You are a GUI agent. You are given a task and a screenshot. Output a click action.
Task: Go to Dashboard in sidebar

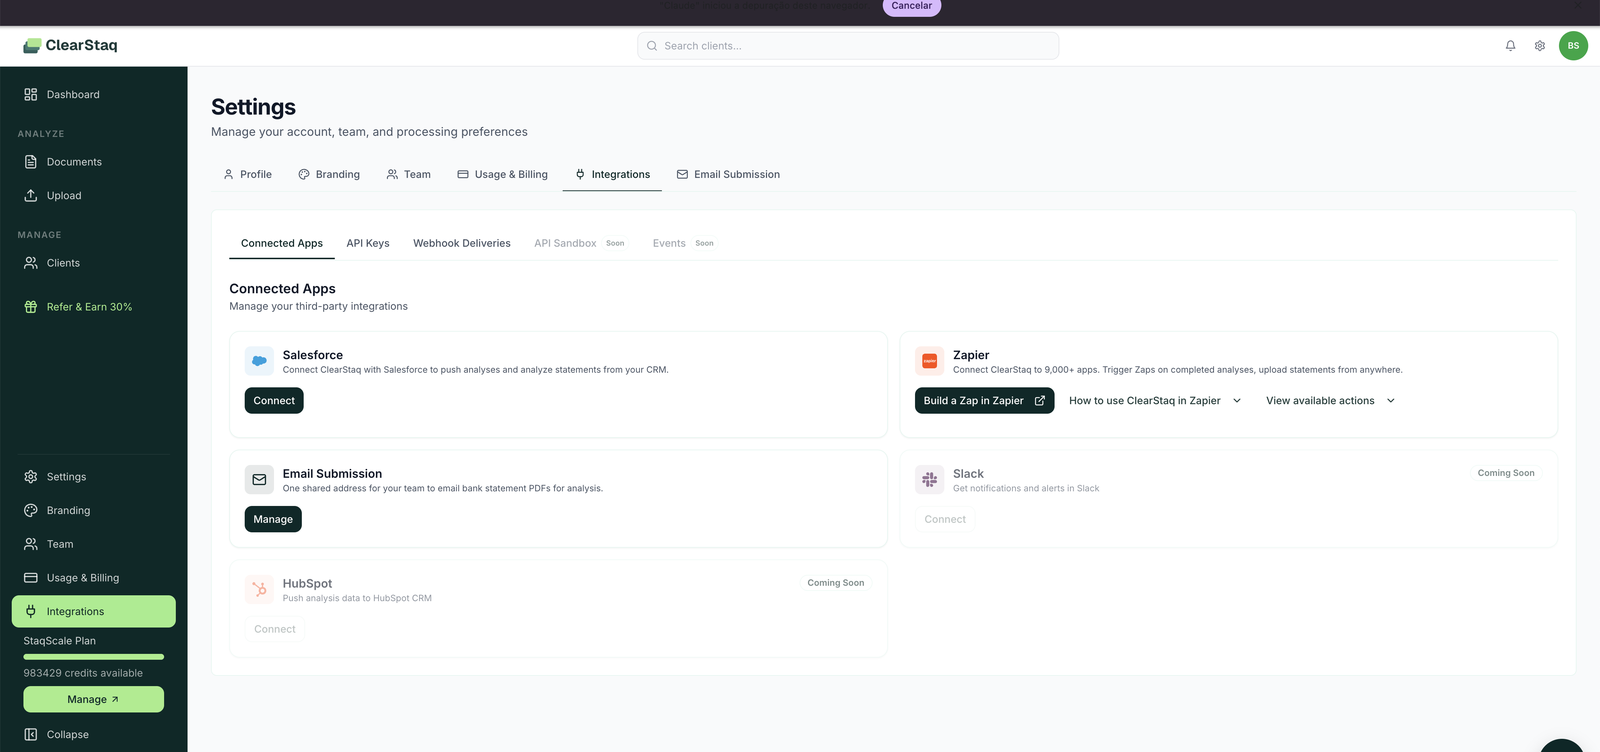[x=94, y=94]
